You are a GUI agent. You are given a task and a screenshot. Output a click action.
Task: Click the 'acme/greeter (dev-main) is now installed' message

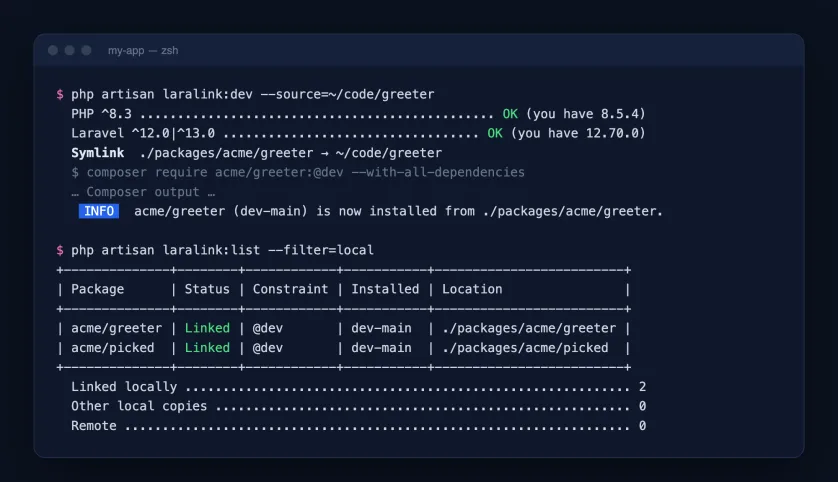click(398, 211)
